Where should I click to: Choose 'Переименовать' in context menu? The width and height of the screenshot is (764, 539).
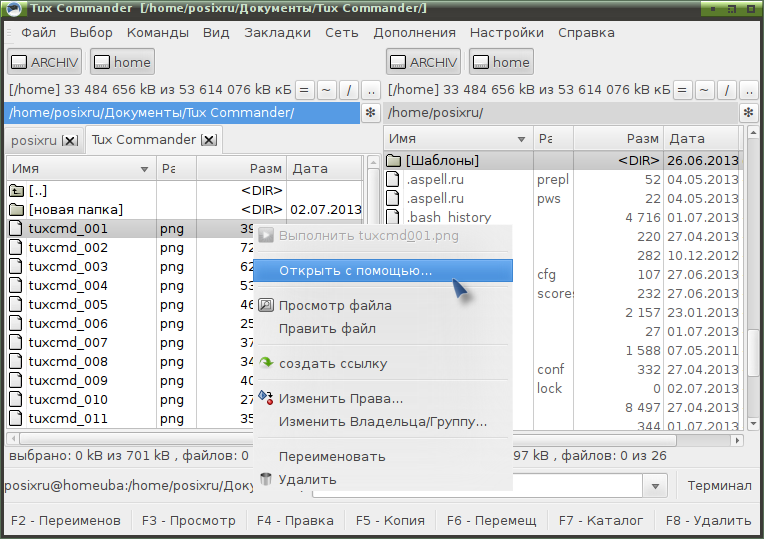383,457
